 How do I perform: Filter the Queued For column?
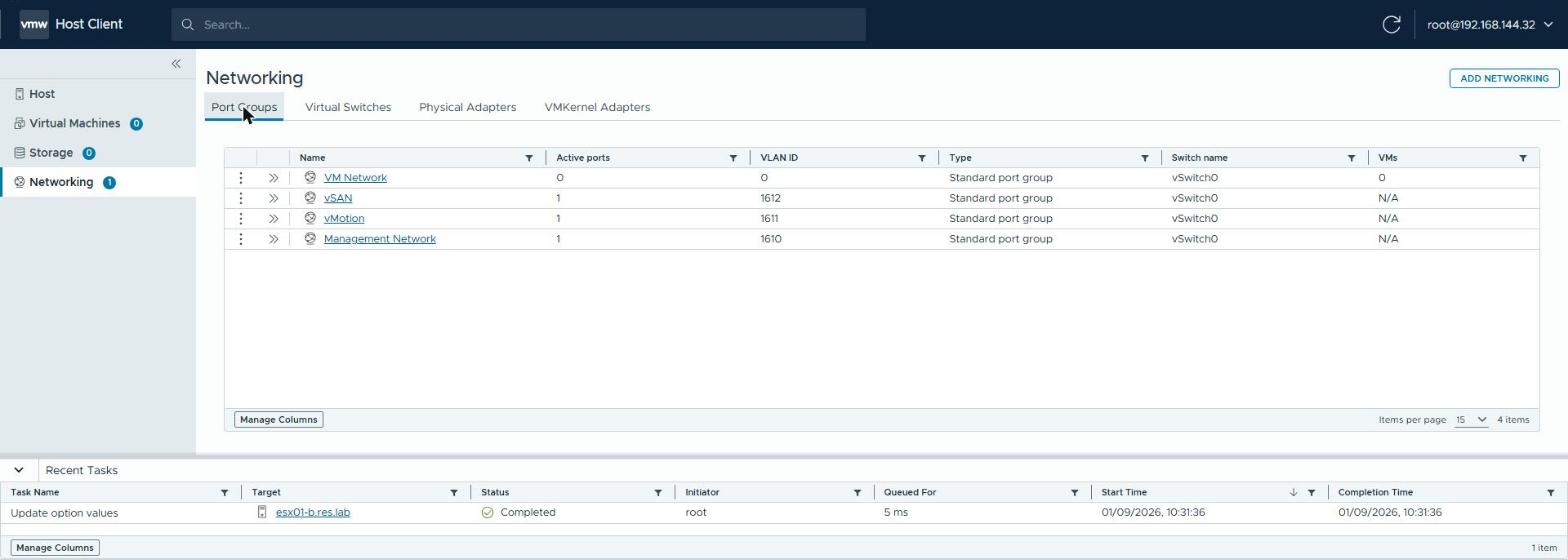tap(1075, 493)
